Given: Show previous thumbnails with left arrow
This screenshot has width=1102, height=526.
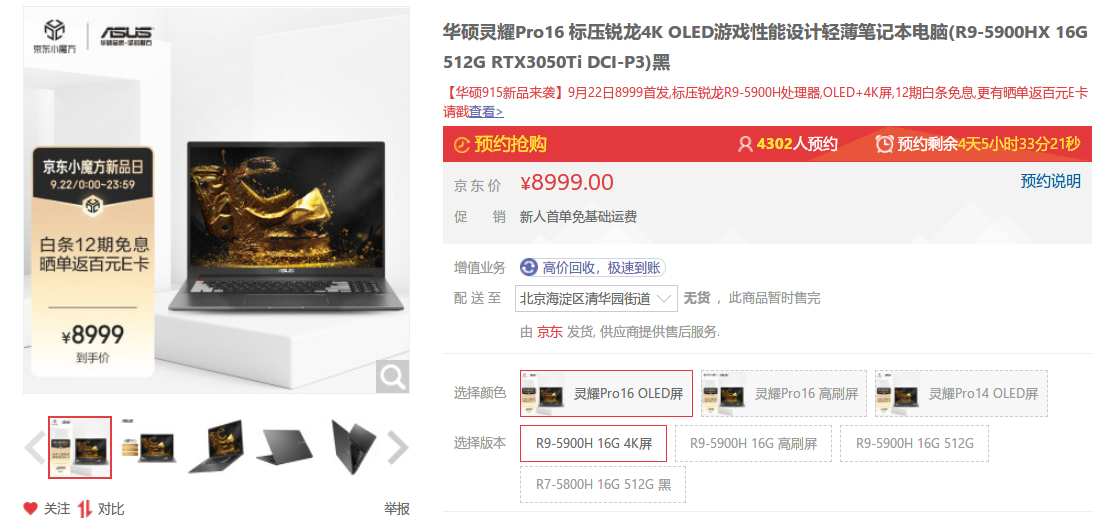Looking at the screenshot, I should coord(34,447).
